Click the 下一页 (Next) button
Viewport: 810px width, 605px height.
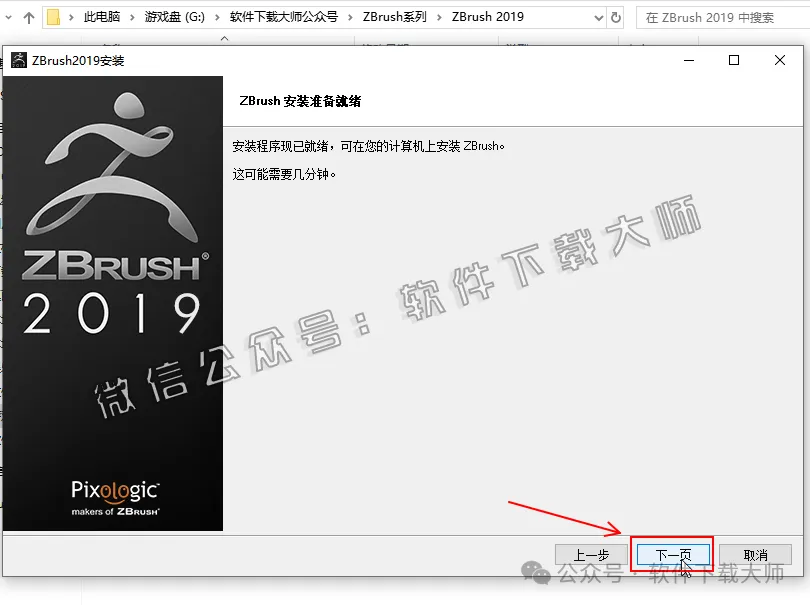coord(672,554)
